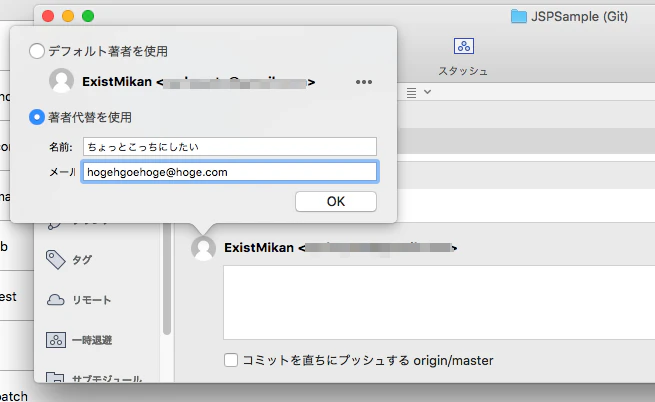Click the JSPSample (Git) folder title icon
The width and height of the screenshot is (655, 402).
click(x=518, y=16)
